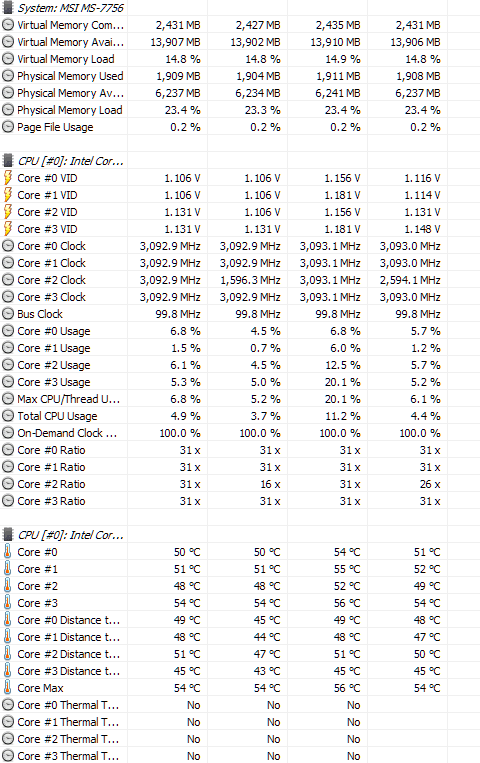480x763 pixels.
Task: Click the CPU chip icon above temperature sensors
Action: click(x=8, y=535)
